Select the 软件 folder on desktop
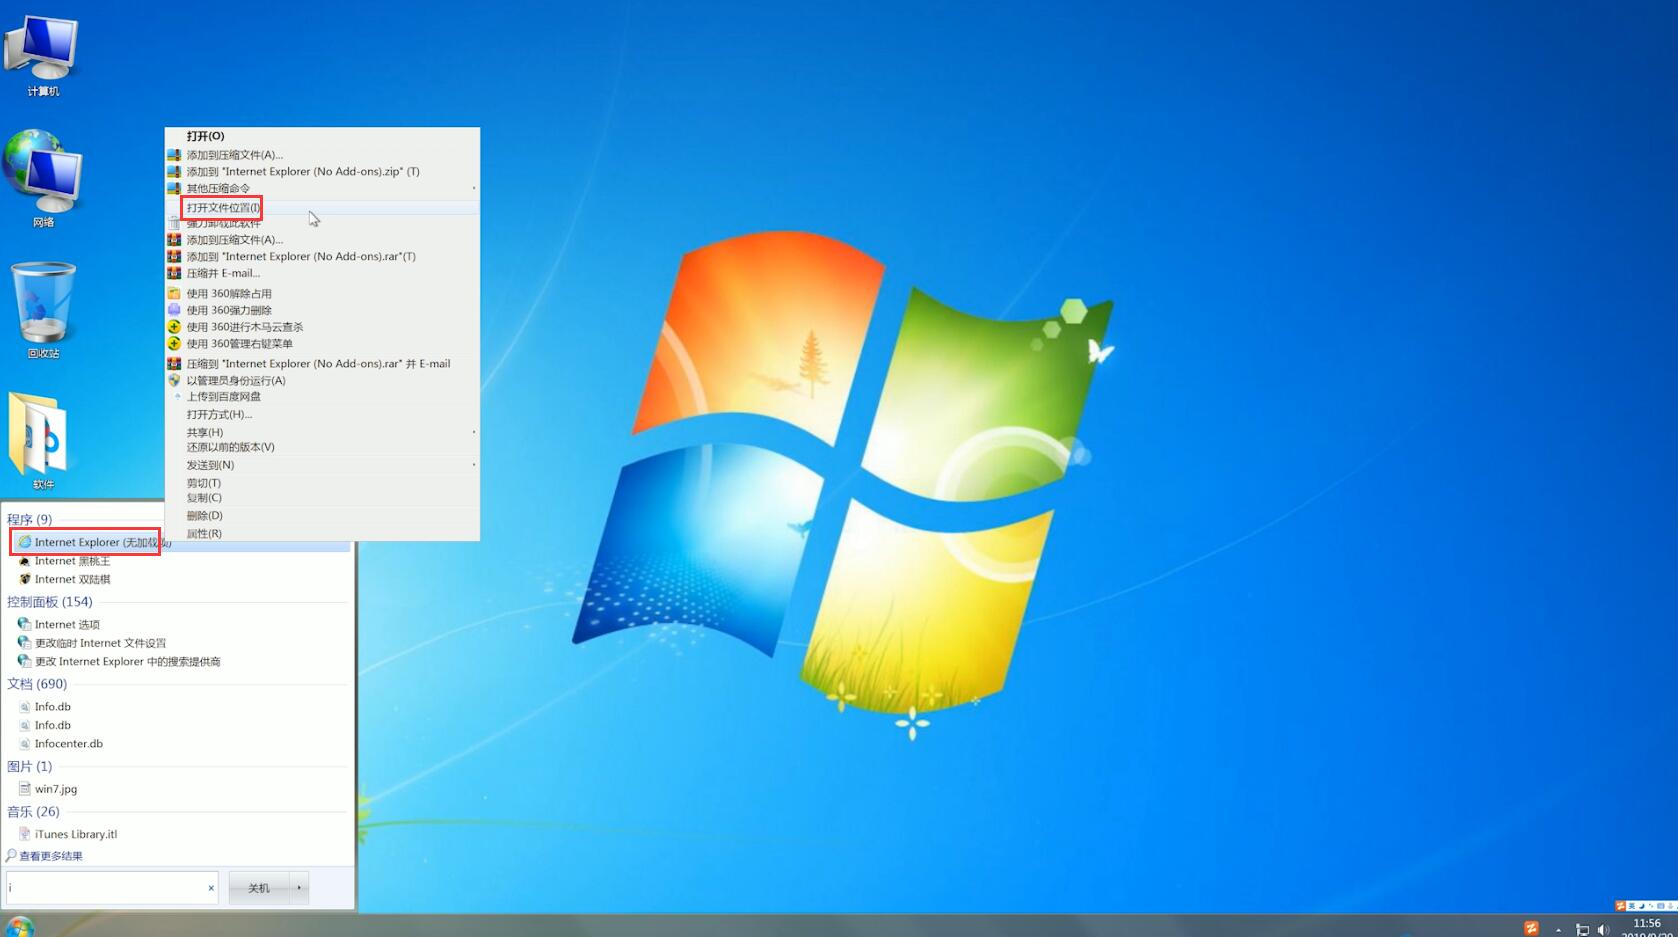 [40, 441]
